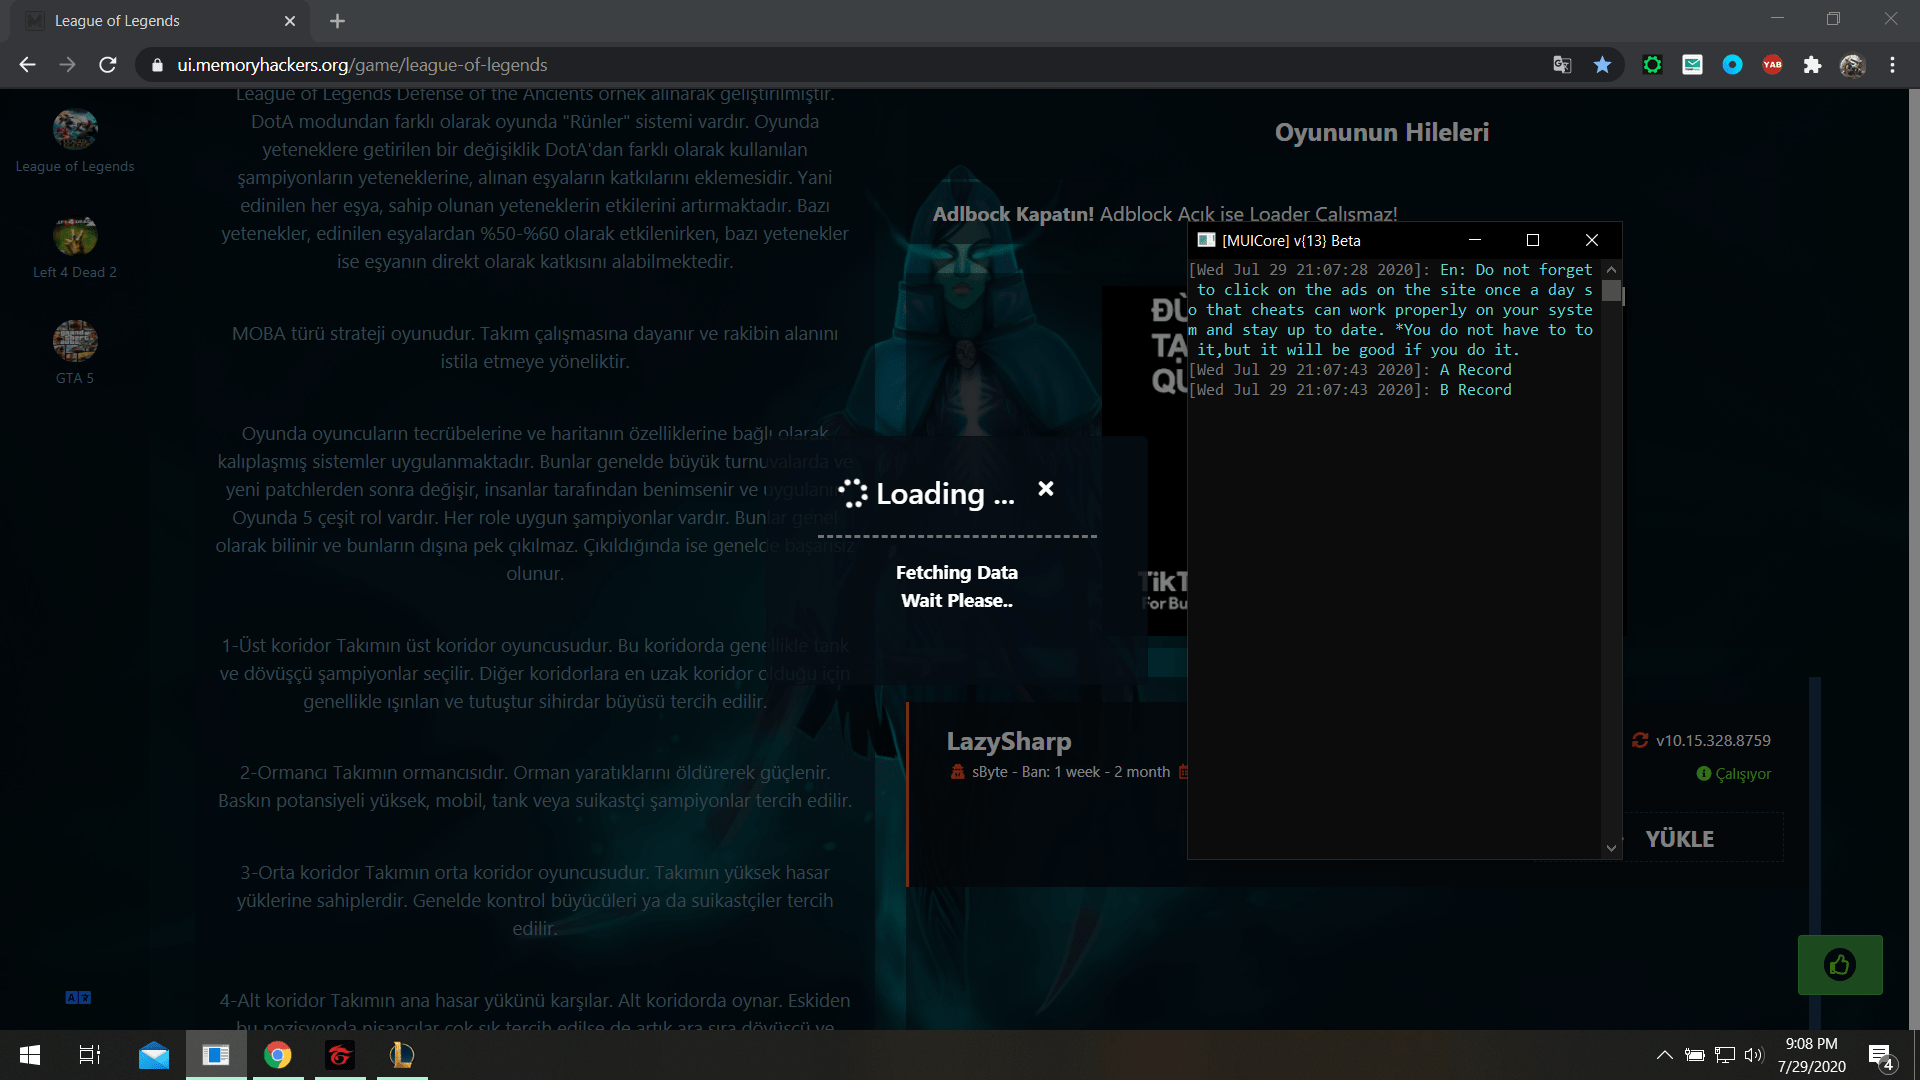The height and width of the screenshot is (1080, 1920).
Task: Click the translate page icon in address bar
Action: click(1562, 65)
